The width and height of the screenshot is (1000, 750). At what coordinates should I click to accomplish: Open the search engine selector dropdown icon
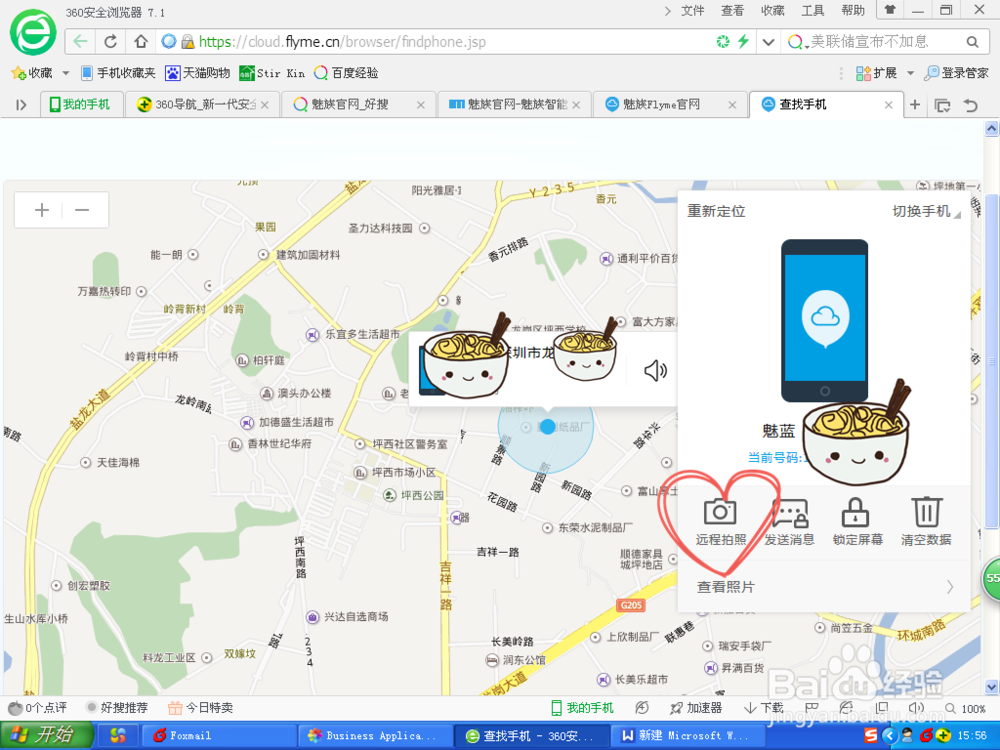point(797,42)
